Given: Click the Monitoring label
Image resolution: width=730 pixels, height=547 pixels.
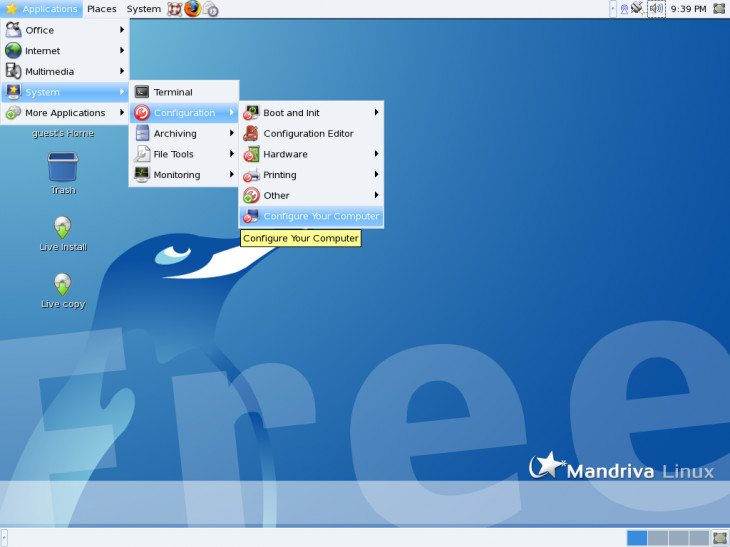Looking at the screenshot, I should pos(177,175).
